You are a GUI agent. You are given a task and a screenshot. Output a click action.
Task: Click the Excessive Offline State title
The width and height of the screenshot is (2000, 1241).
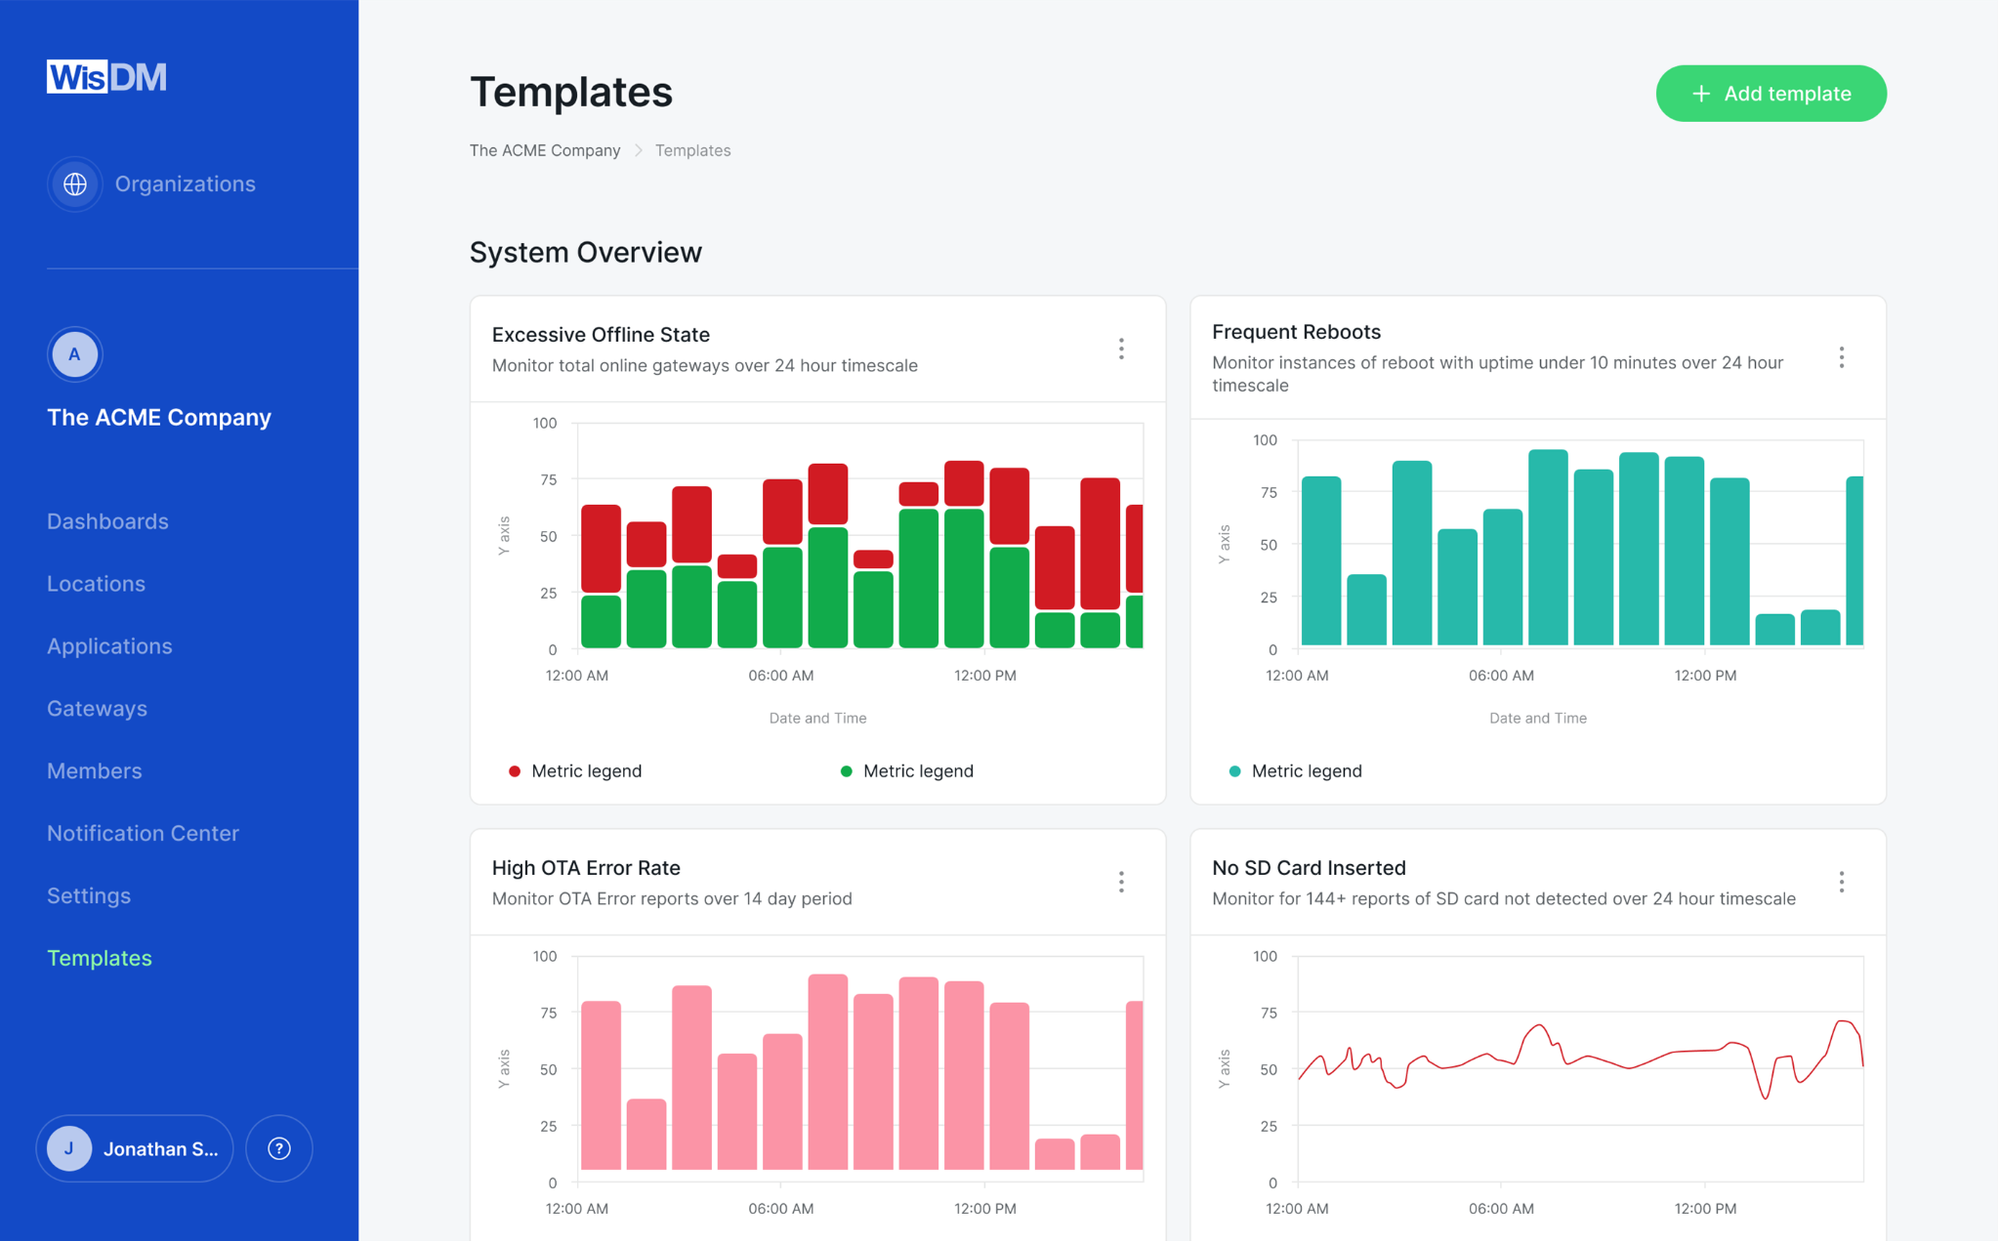(x=601, y=334)
